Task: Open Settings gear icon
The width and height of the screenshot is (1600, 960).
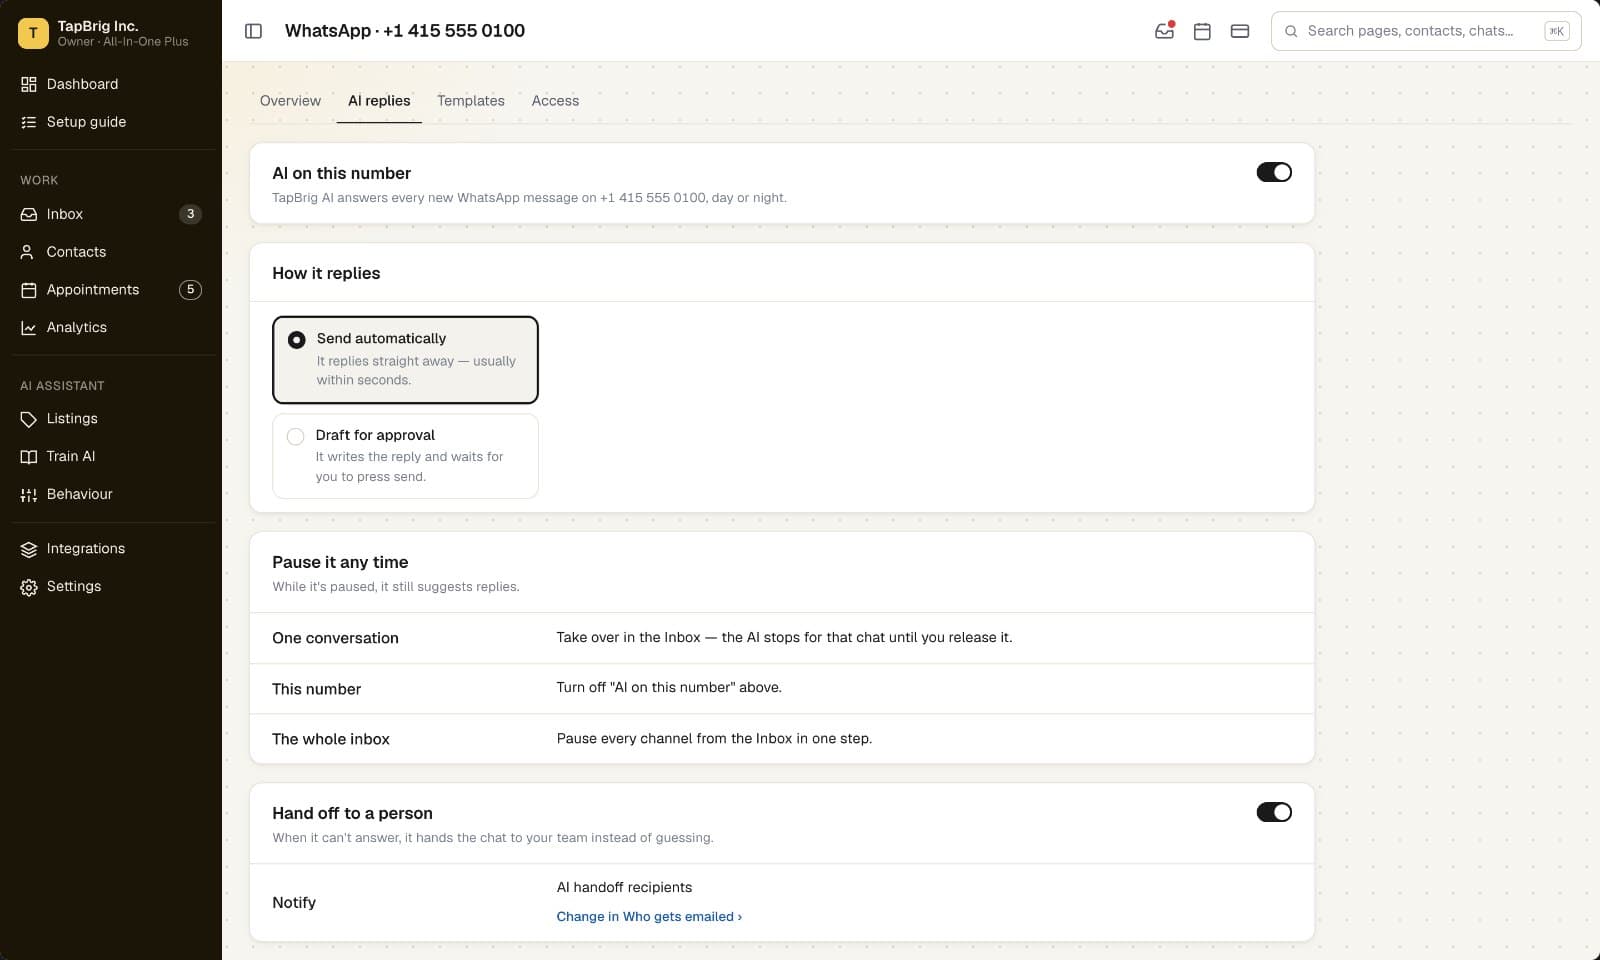Action: (29, 587)
